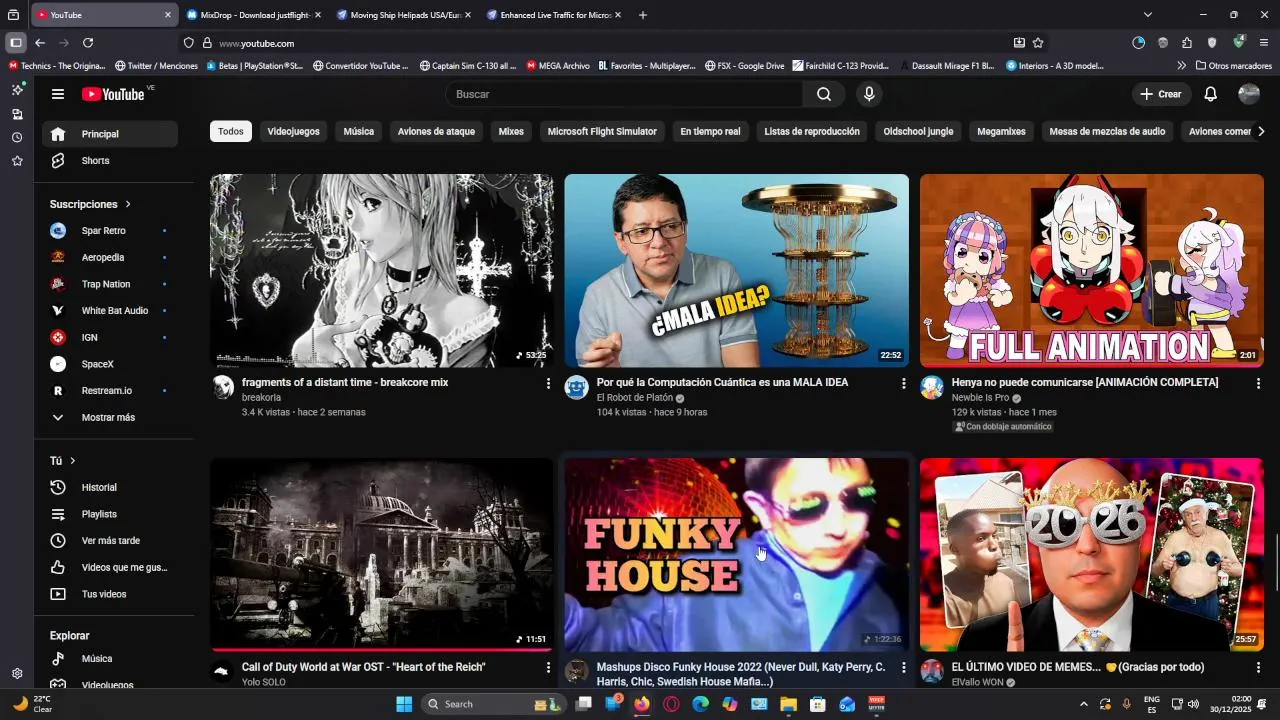Open the account avatar menu

click(1249, 94)
